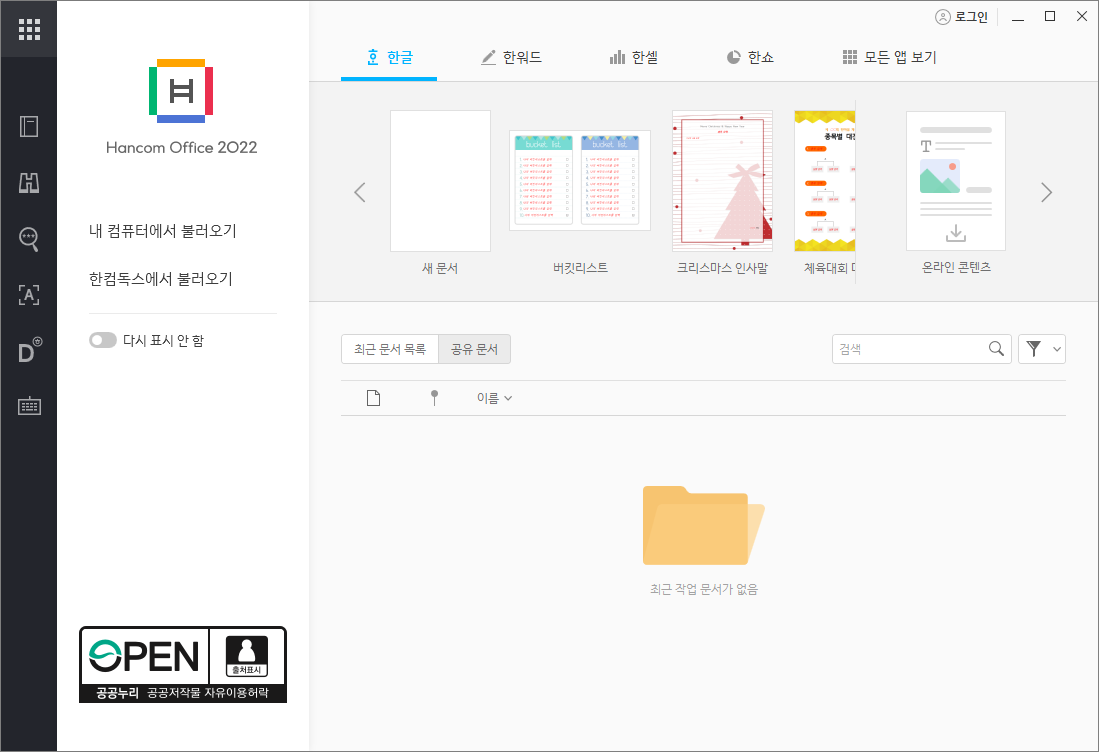Viewport: 1099px width, 752px height.
Task: Show next templates with right arrow
Action: (1046, 192)
